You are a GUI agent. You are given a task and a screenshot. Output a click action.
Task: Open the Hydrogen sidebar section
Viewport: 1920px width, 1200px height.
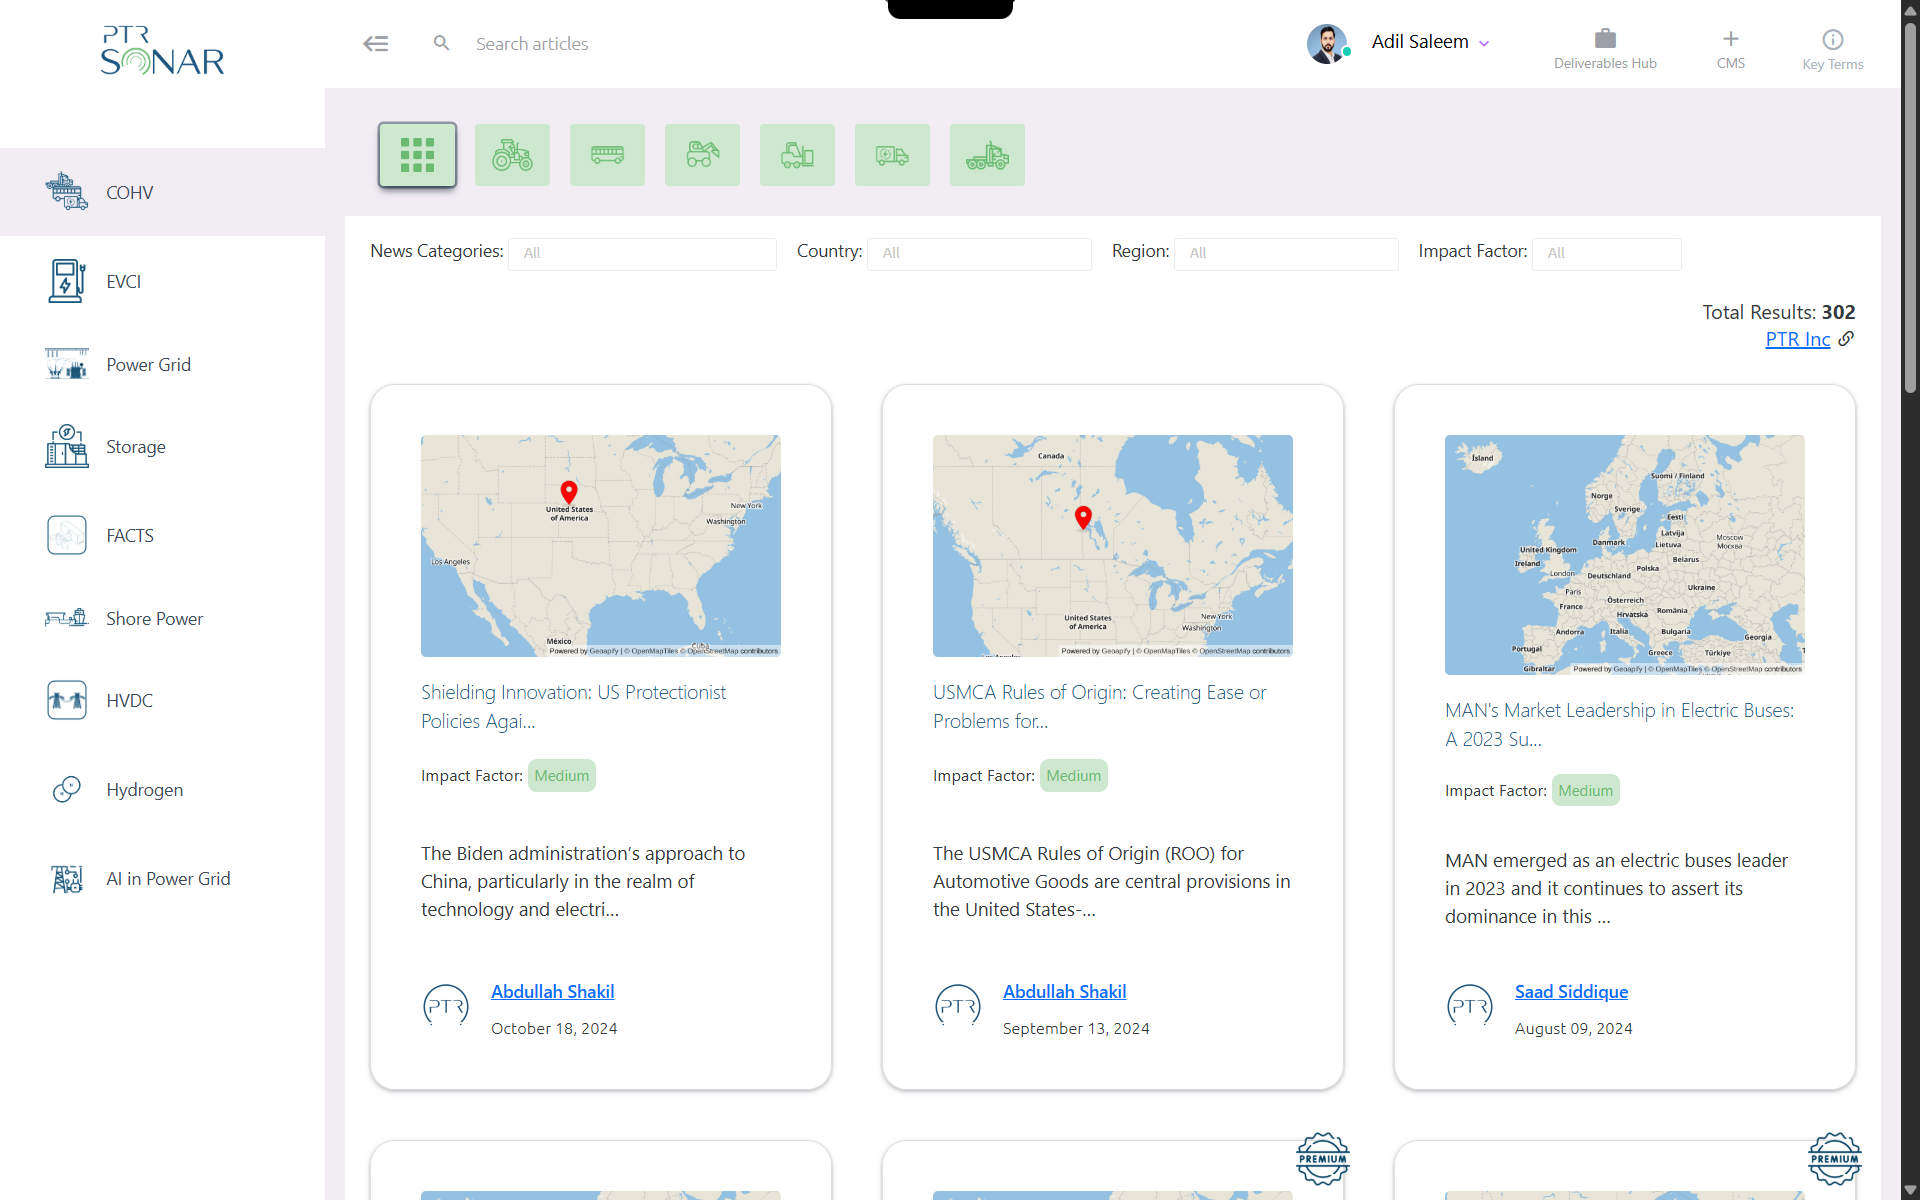coord(144,790)
